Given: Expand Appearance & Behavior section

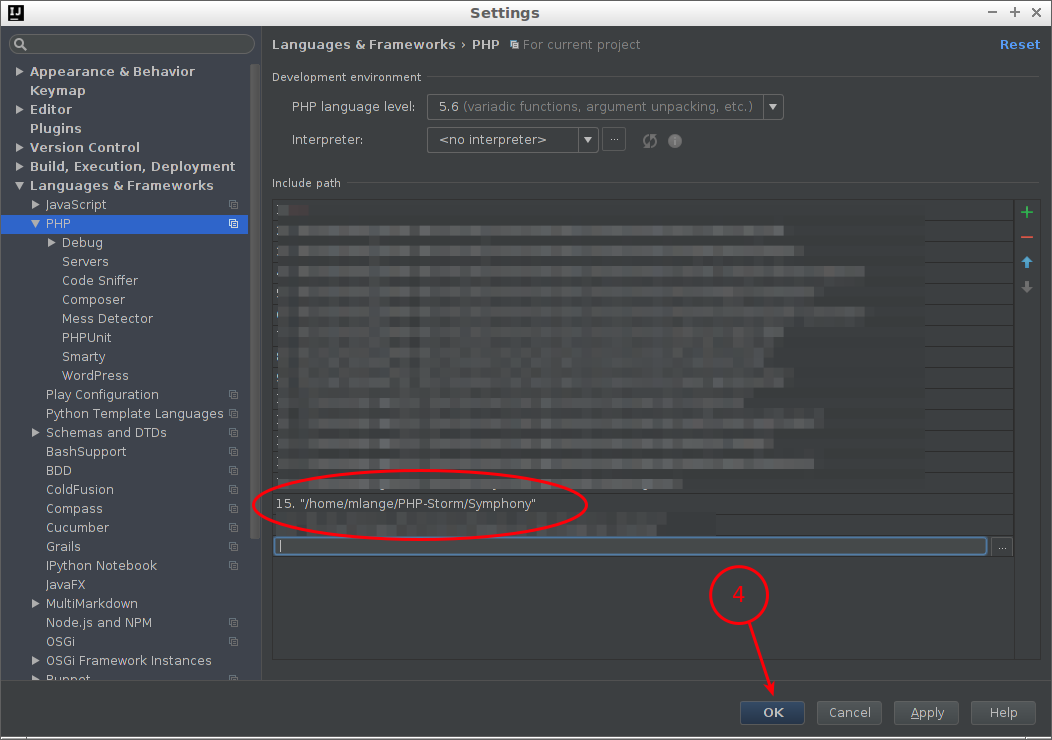Looking at the screenshot, I should [19, 71].
